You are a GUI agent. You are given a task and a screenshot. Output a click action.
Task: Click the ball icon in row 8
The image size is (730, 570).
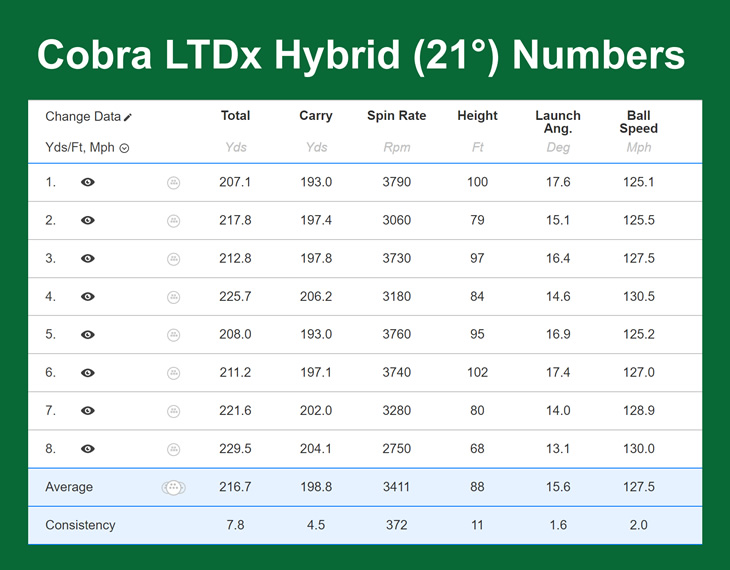(174, 449)
